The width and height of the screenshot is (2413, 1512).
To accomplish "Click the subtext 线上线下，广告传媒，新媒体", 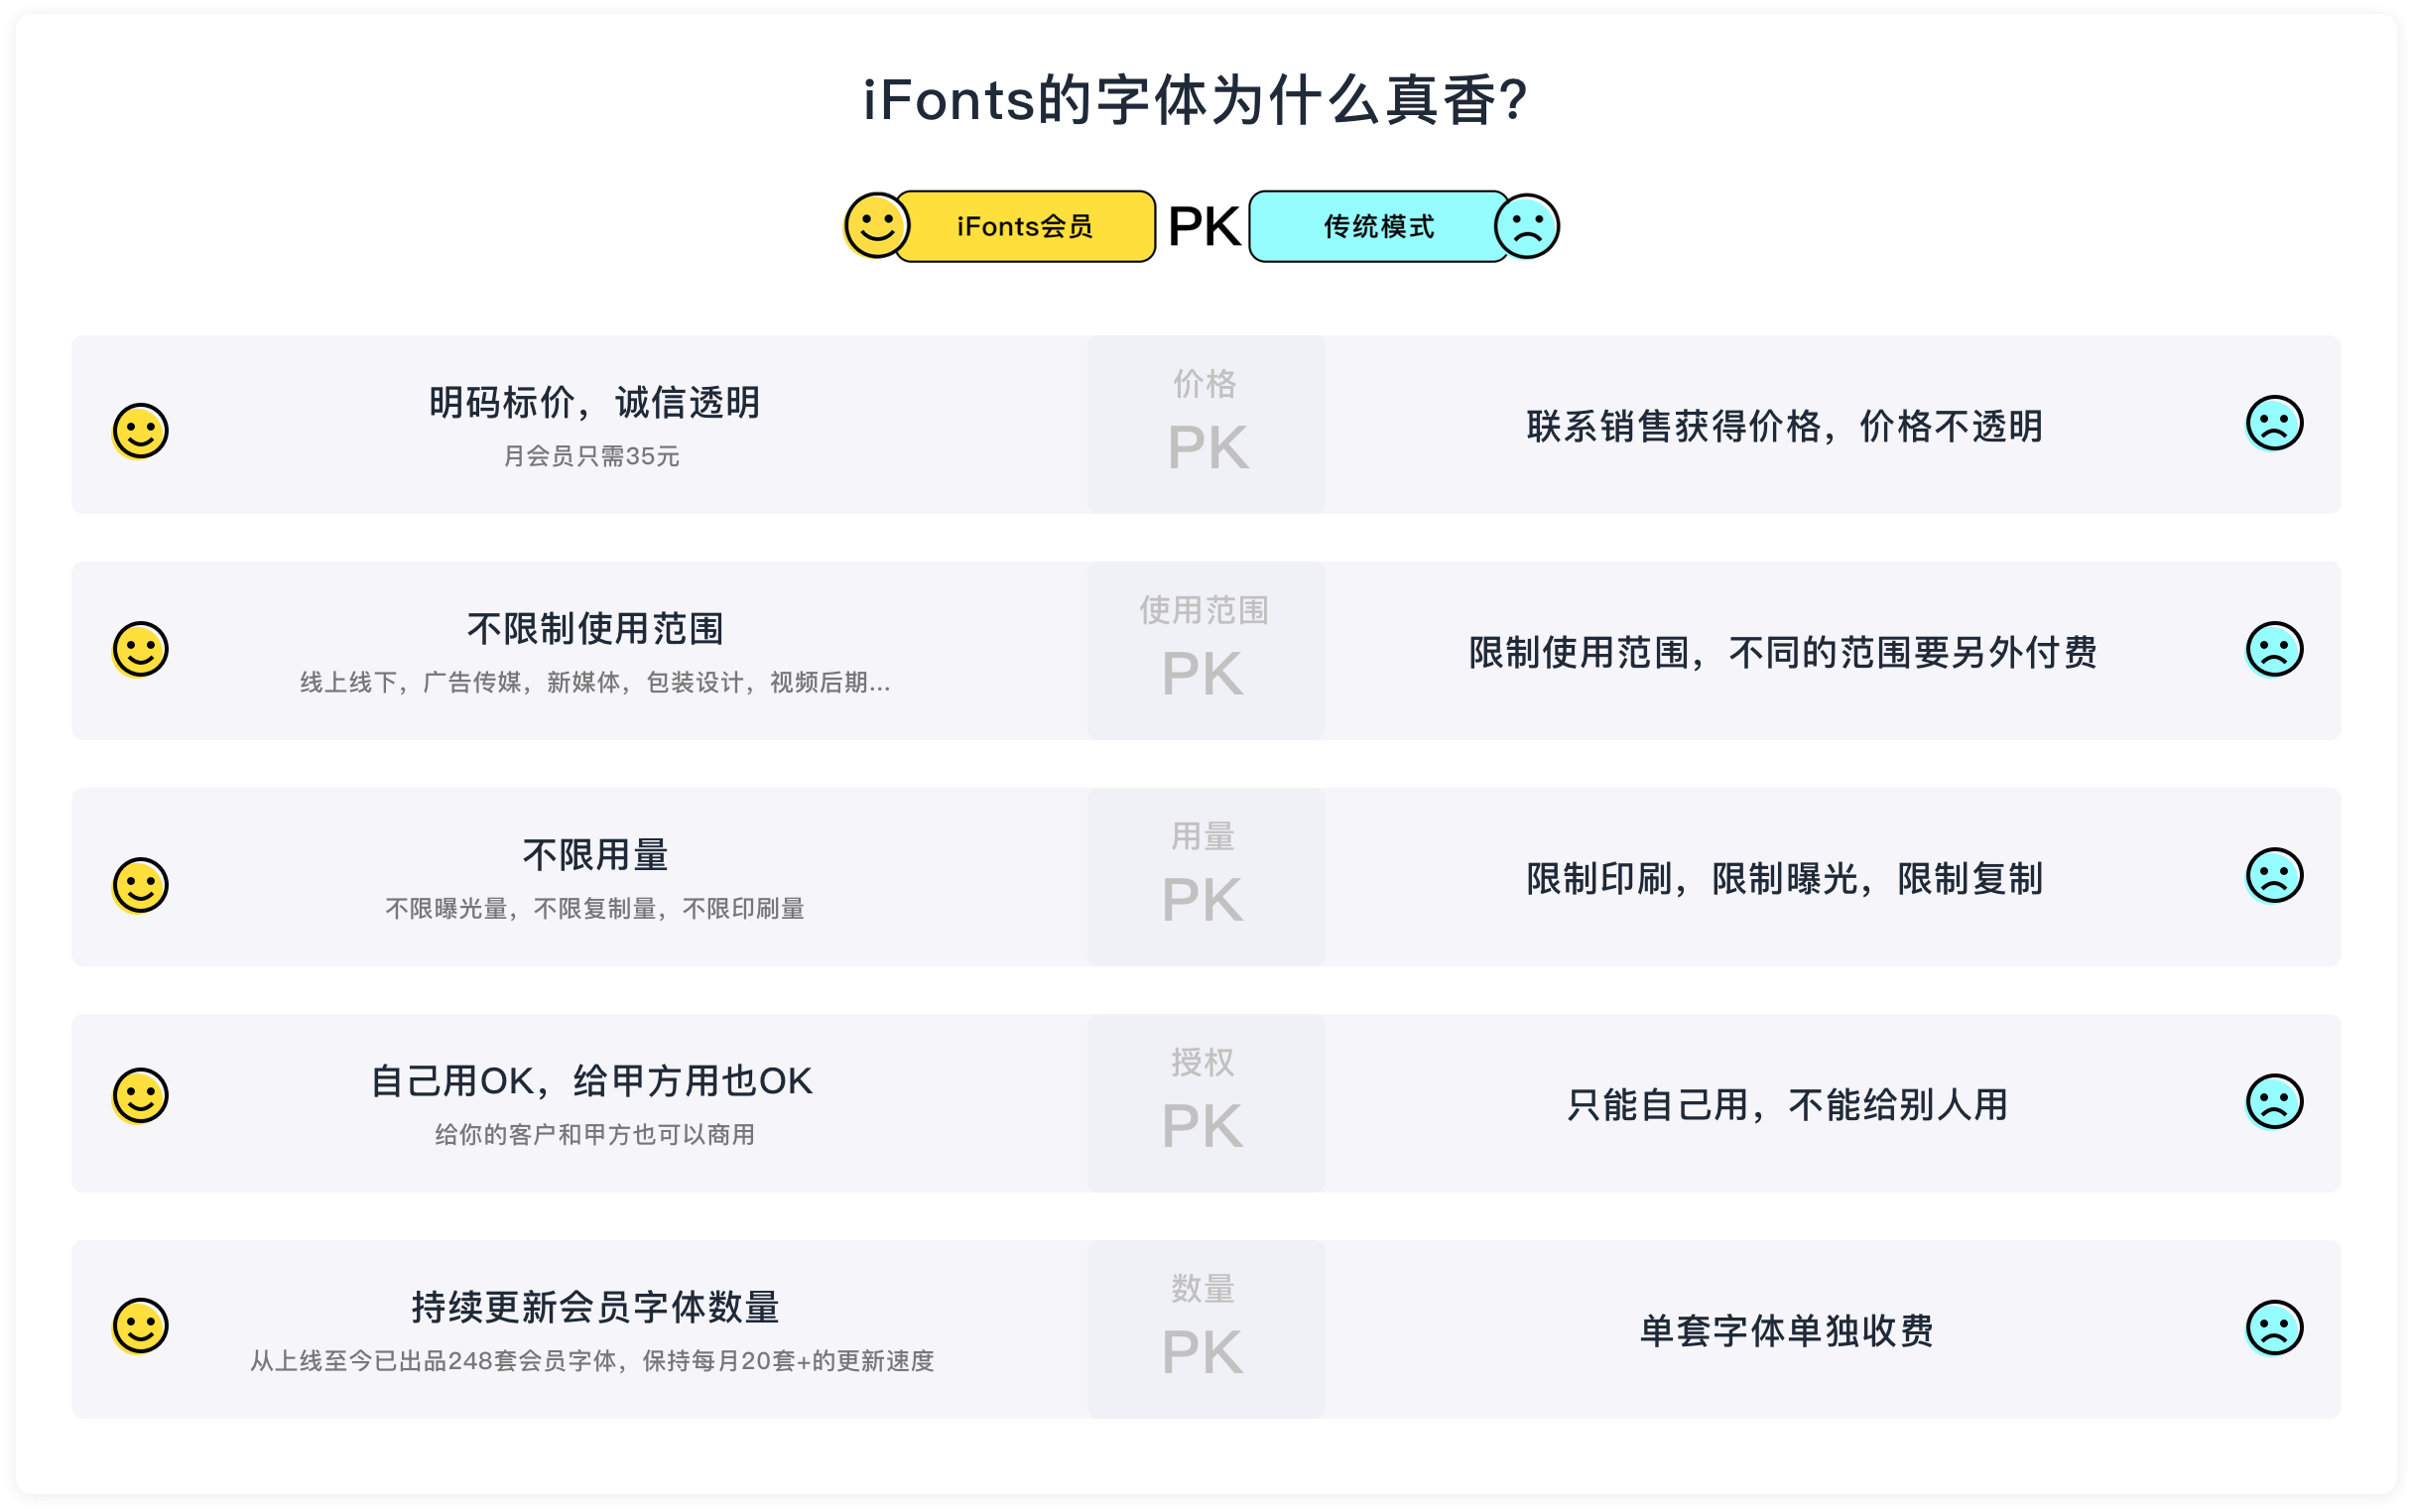I will [x=467, y=682].
